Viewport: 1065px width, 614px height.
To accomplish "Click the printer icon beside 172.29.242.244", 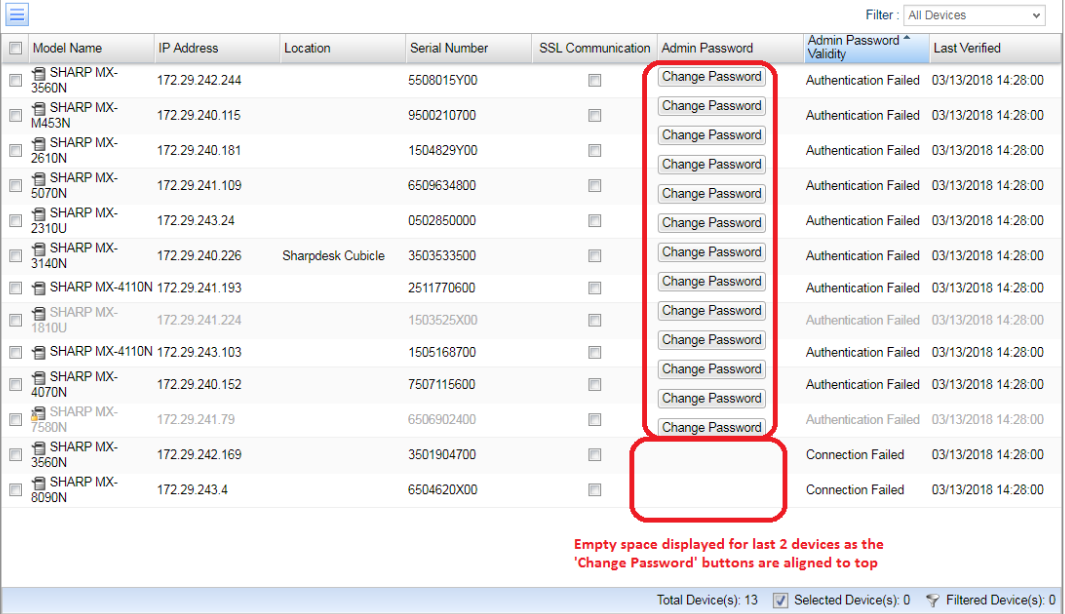I will 39,73.
